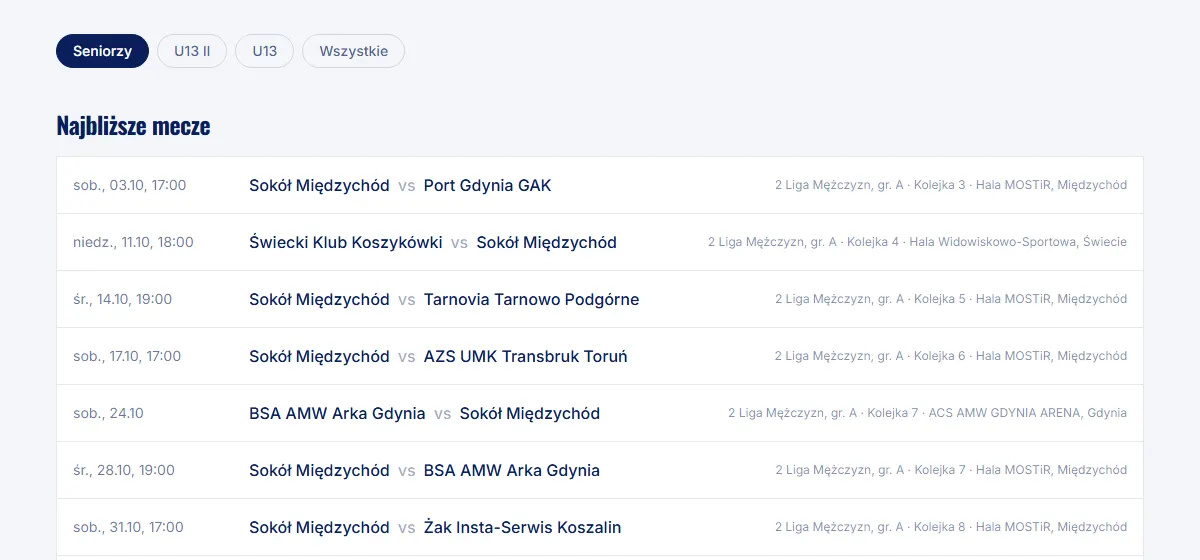Click Hala Widowiskowo-Sportowa, Świecie venue text
This screenshot has width=1200, height=560.
click(x=1018, y=242)
